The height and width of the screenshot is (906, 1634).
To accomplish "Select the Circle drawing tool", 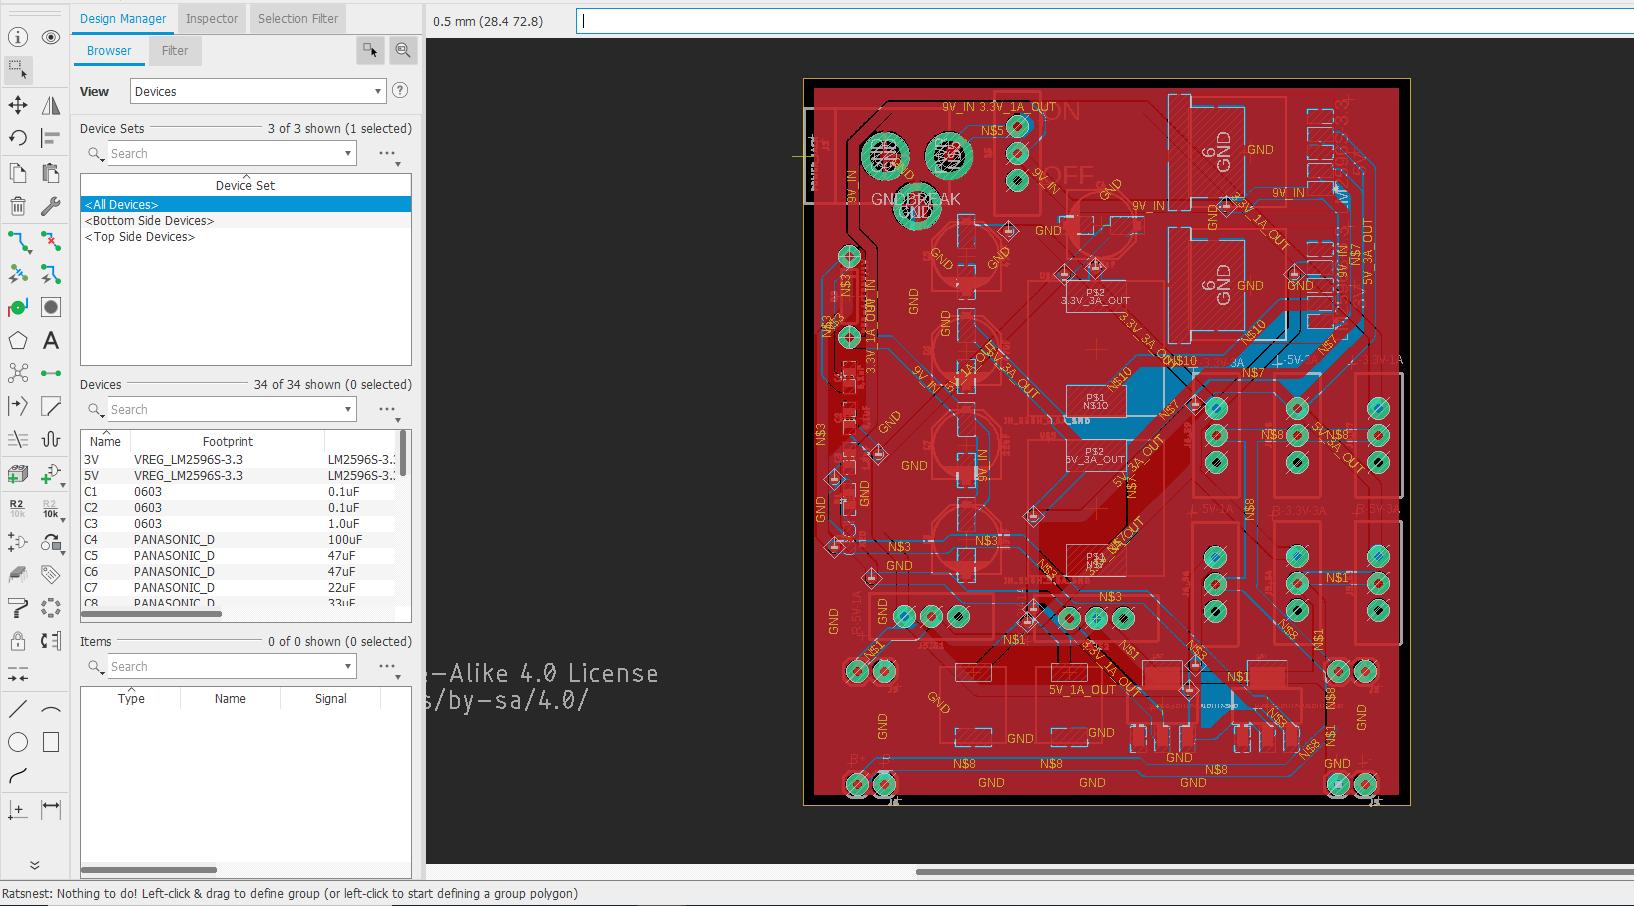I will [17, 742].
